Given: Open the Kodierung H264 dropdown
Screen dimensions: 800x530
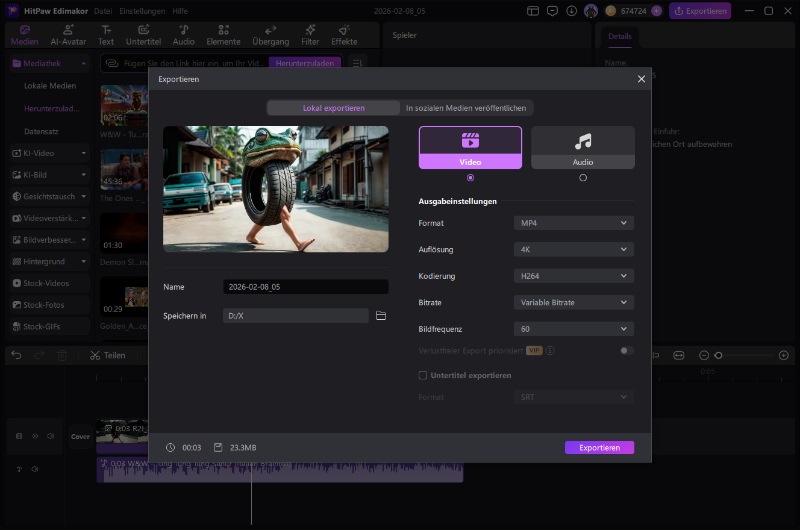Looking at the screenshot, I should tap(573, 276).
